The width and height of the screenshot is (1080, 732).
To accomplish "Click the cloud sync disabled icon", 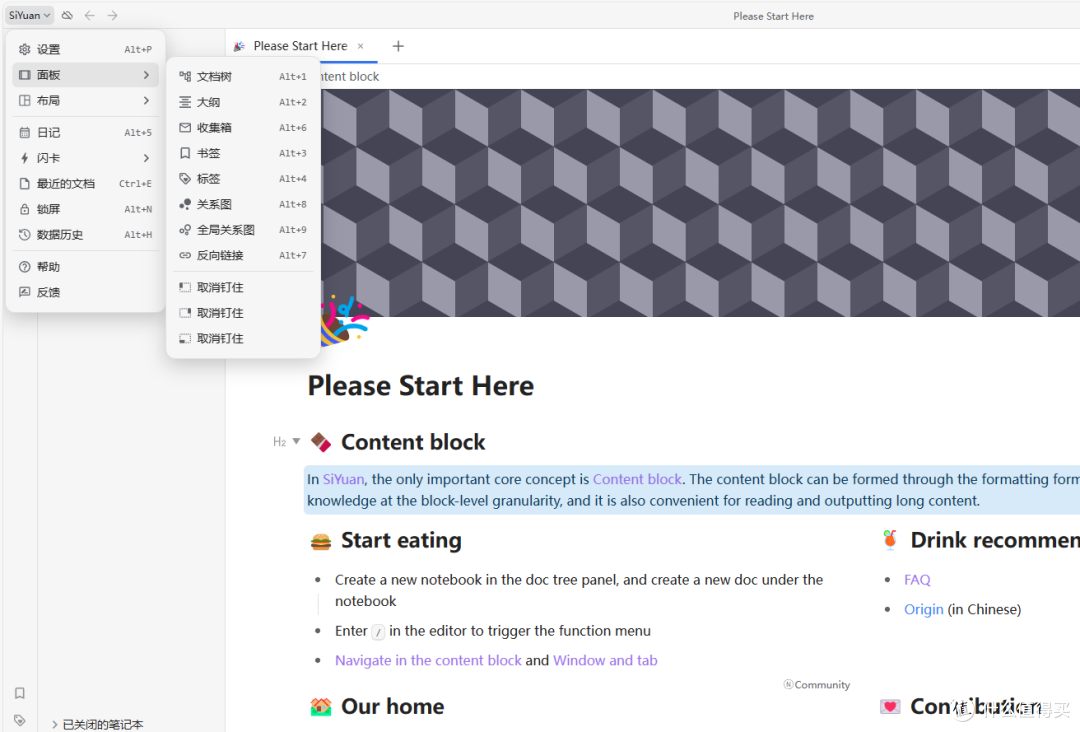I will pyautogui.click(x=68, y=15).
